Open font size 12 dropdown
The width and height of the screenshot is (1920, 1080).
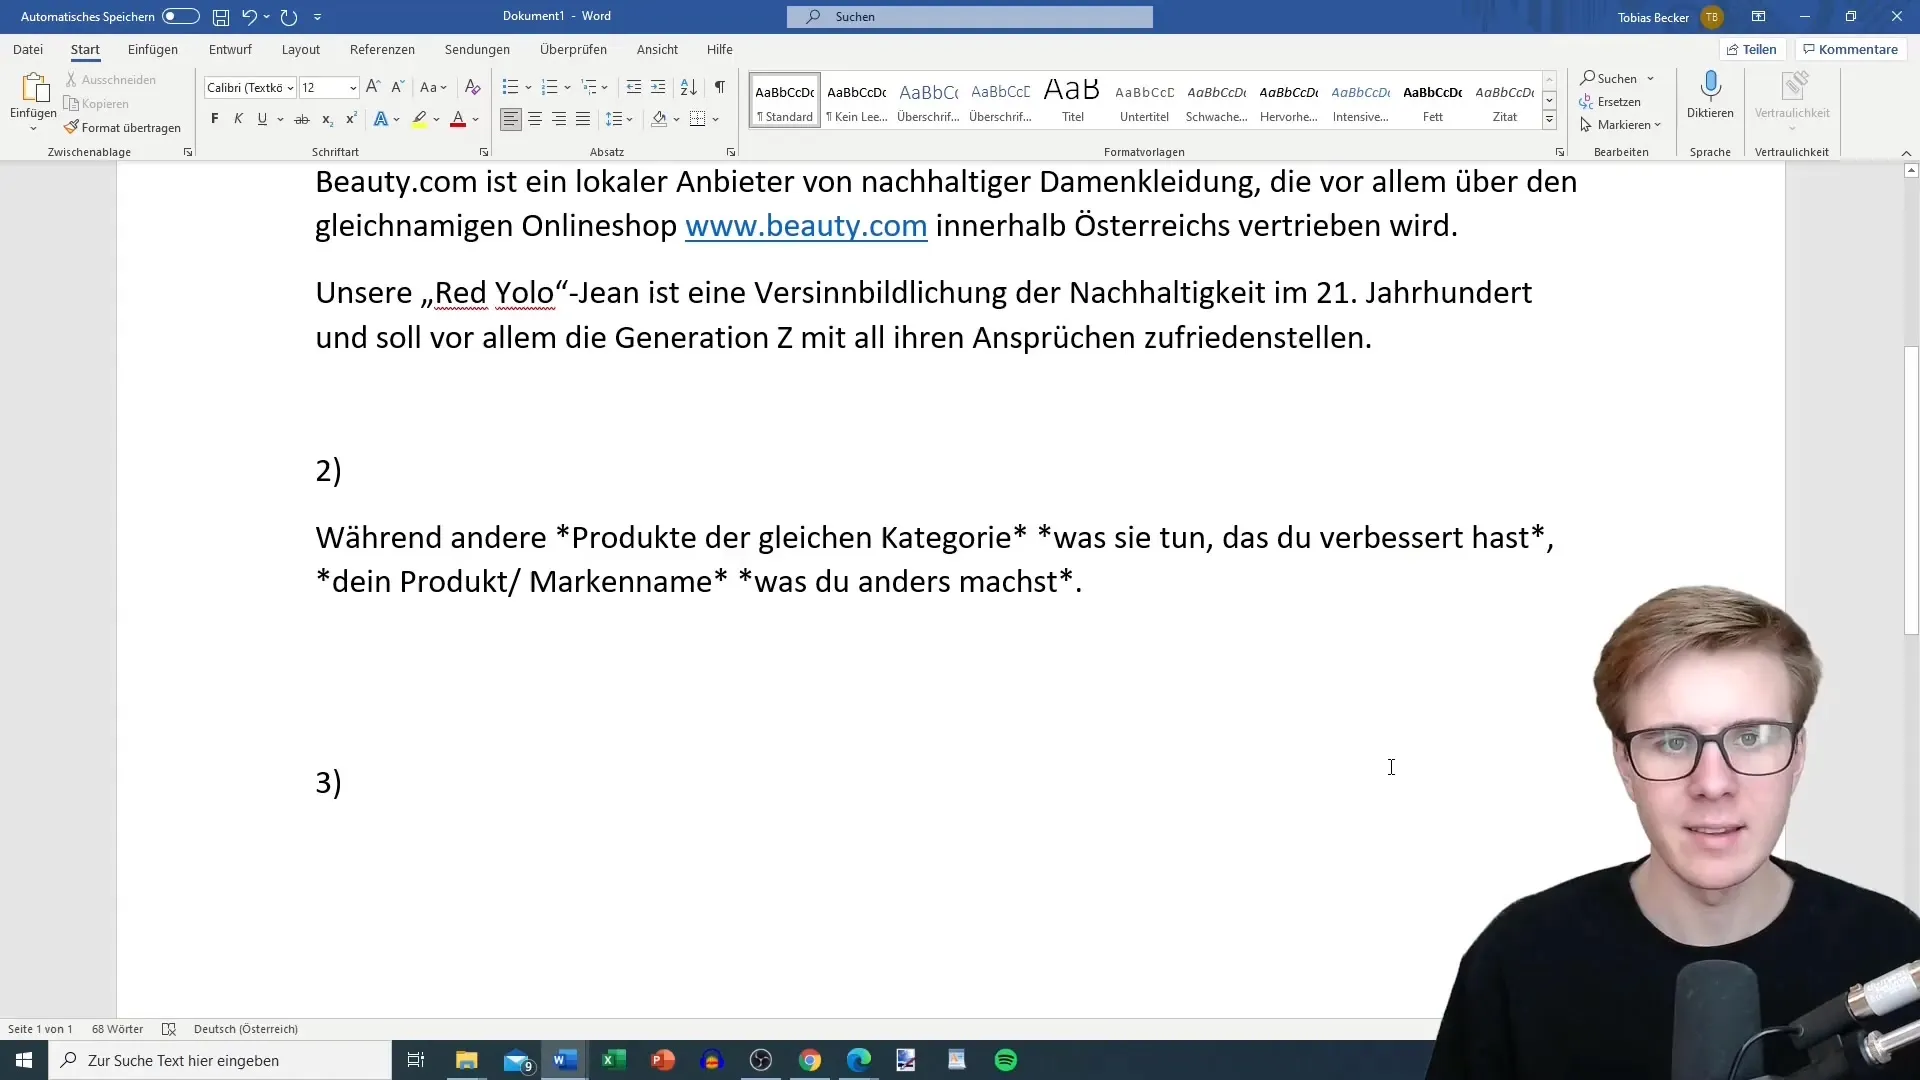[x=353, y=88]
